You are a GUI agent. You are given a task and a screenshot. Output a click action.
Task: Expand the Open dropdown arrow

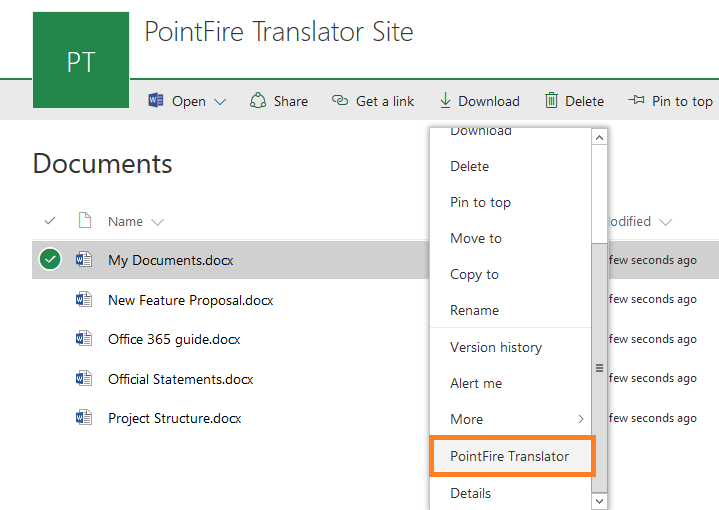point(220,101)
